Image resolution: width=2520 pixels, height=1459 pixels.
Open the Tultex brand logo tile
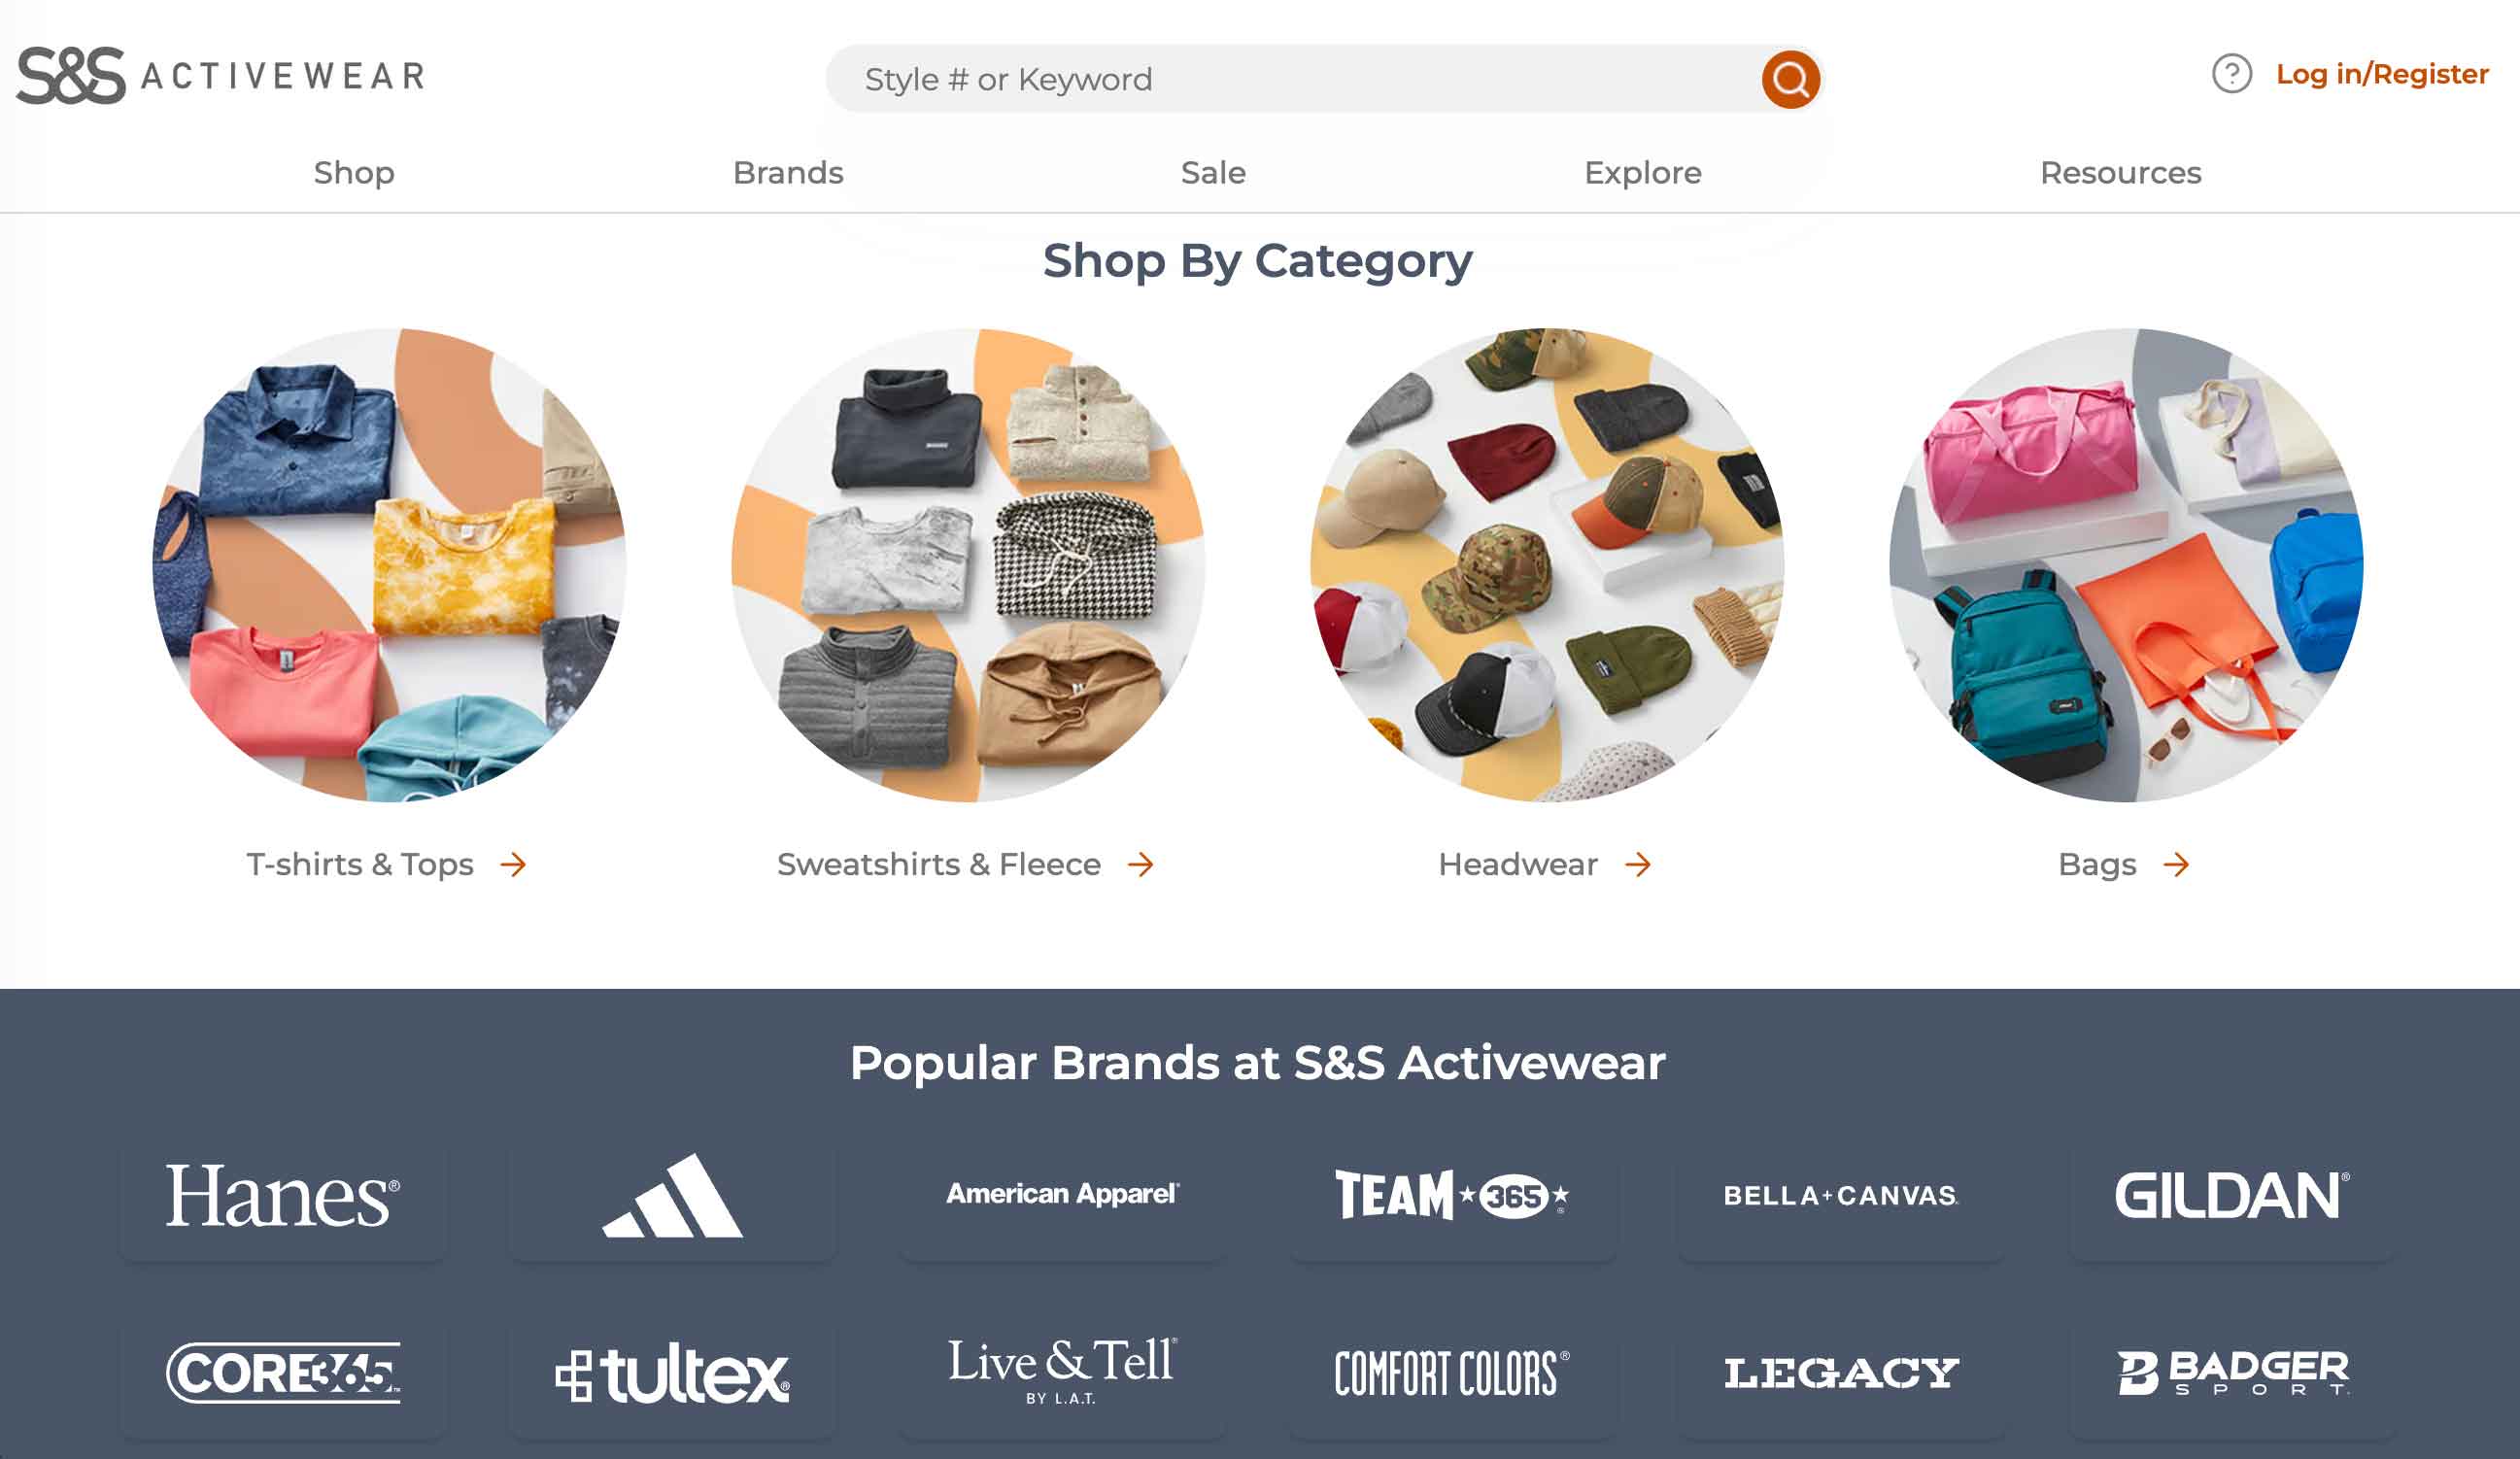(672, 1374)
